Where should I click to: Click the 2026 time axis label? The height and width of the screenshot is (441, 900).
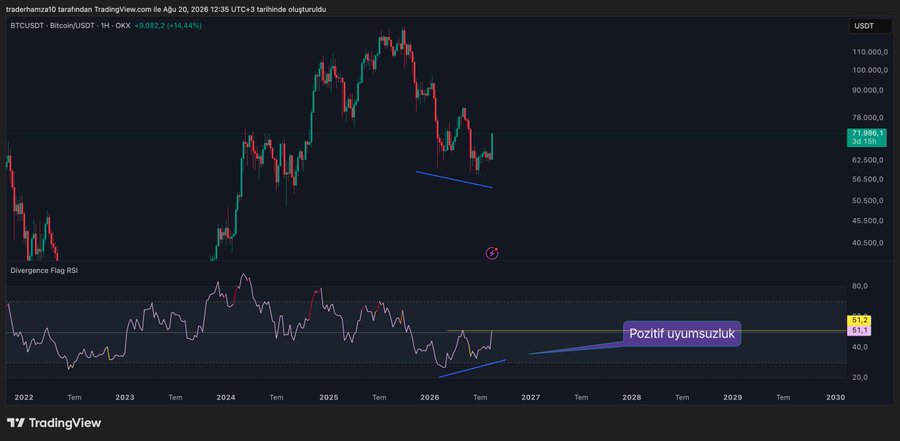click(x=429, y=397)
